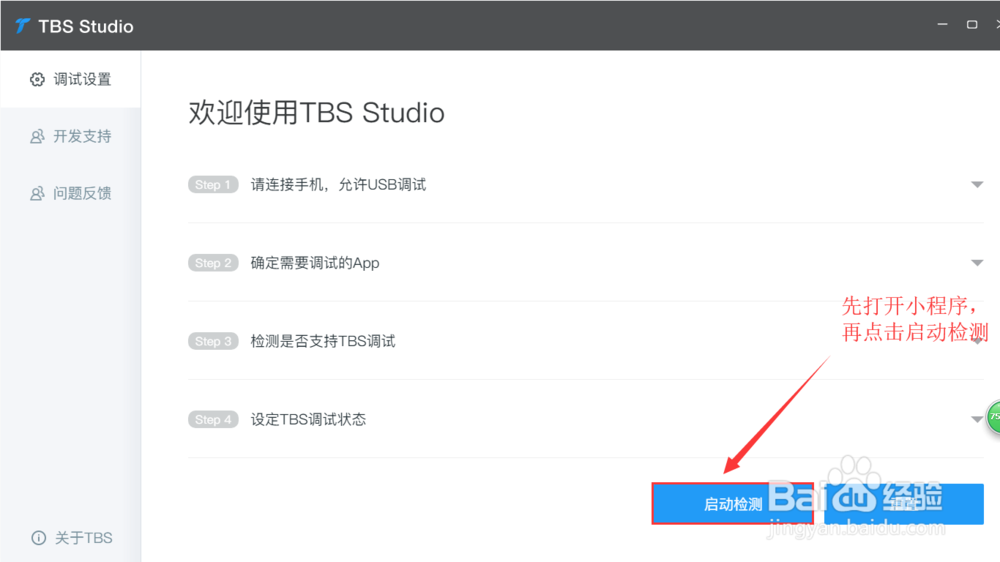Open the 关于TBS page
Image resolution: width=1000 pixels, height=562 pixels.
(71, 538)
